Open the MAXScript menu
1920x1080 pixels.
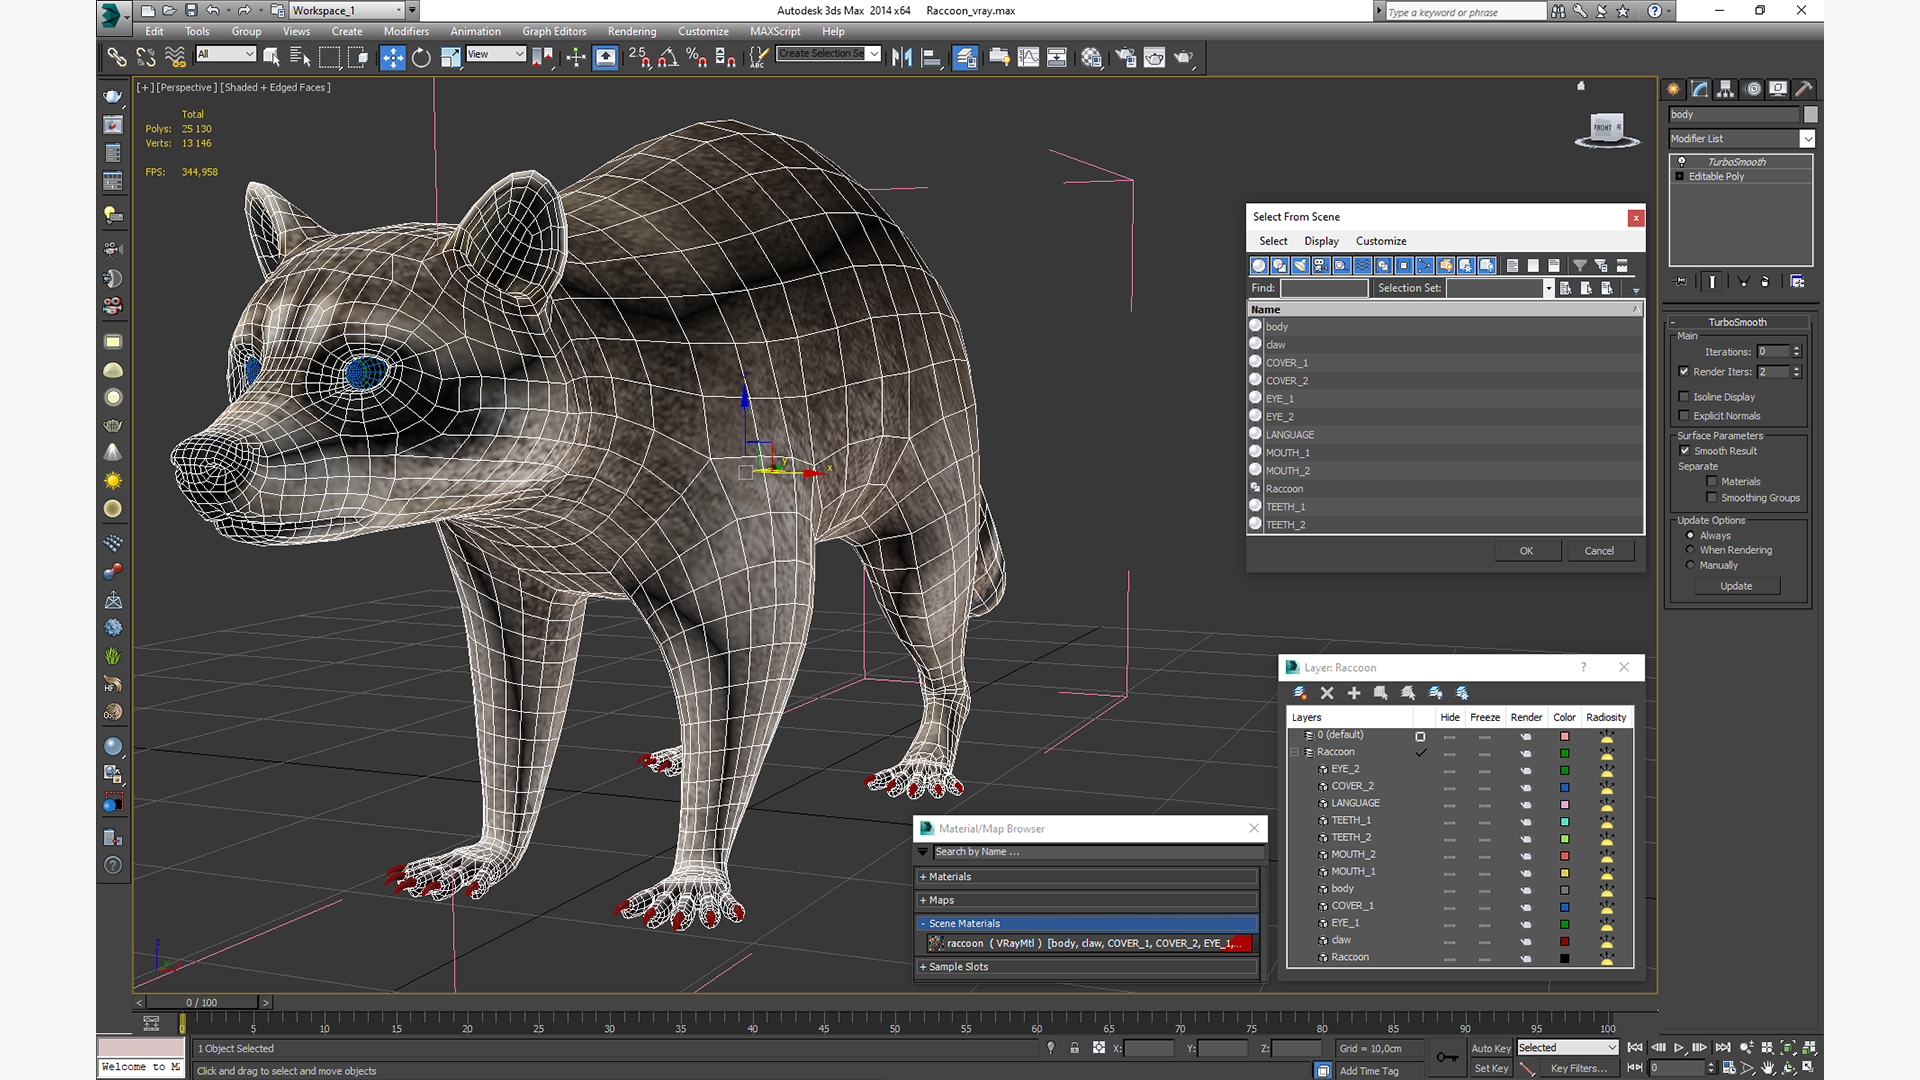[775, 31]
